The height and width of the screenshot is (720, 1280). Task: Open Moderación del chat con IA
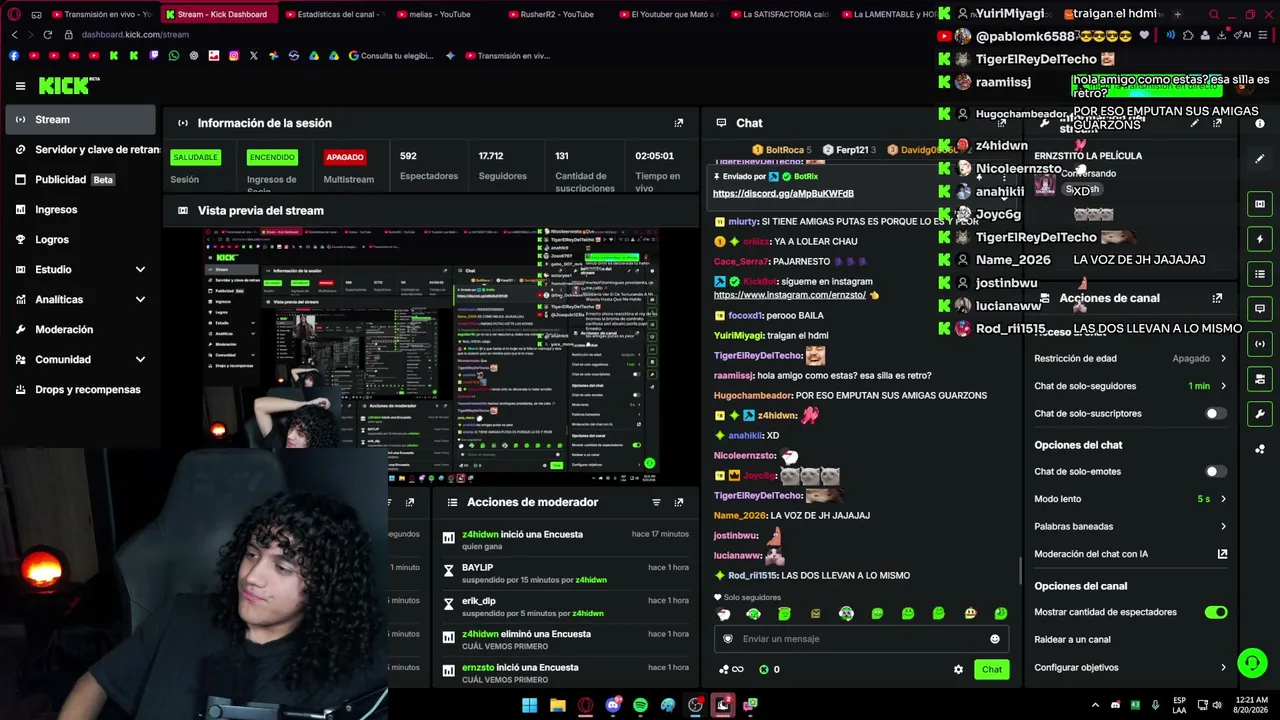pos(1130,554)
